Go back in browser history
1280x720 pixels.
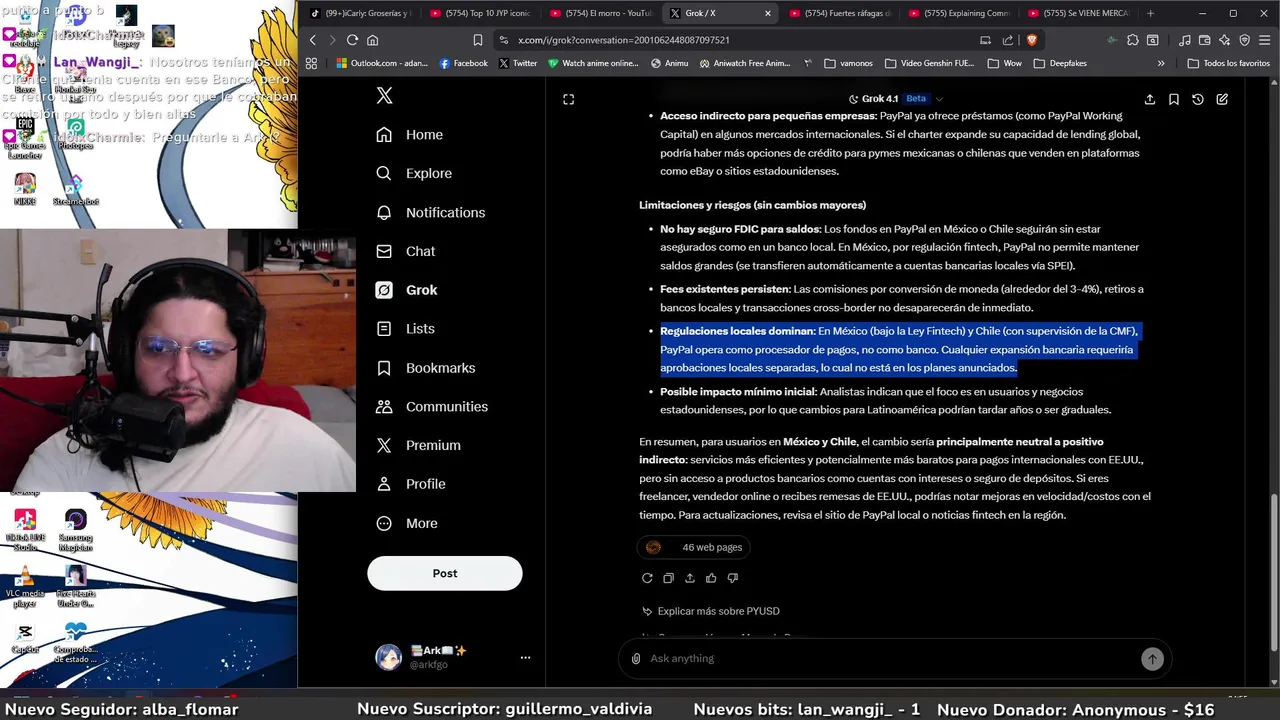313,40
